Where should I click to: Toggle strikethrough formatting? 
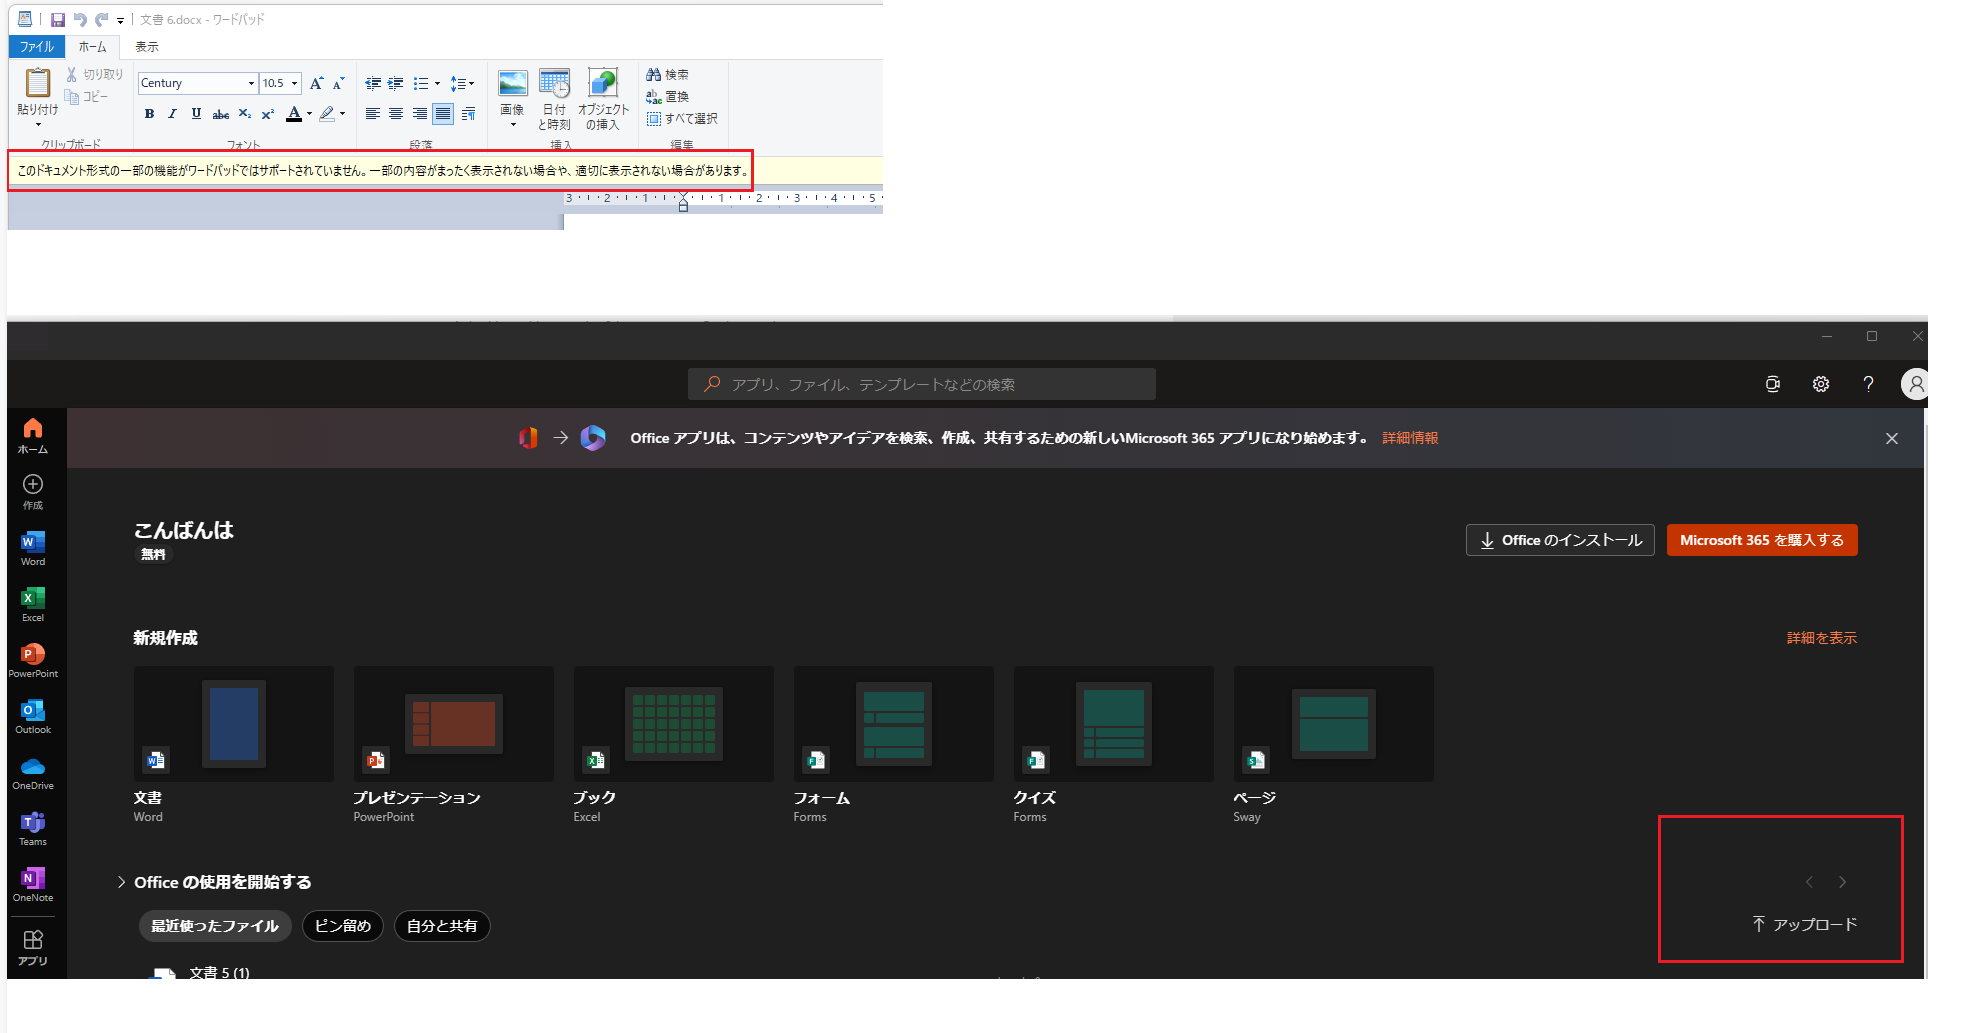coord(221,114)
